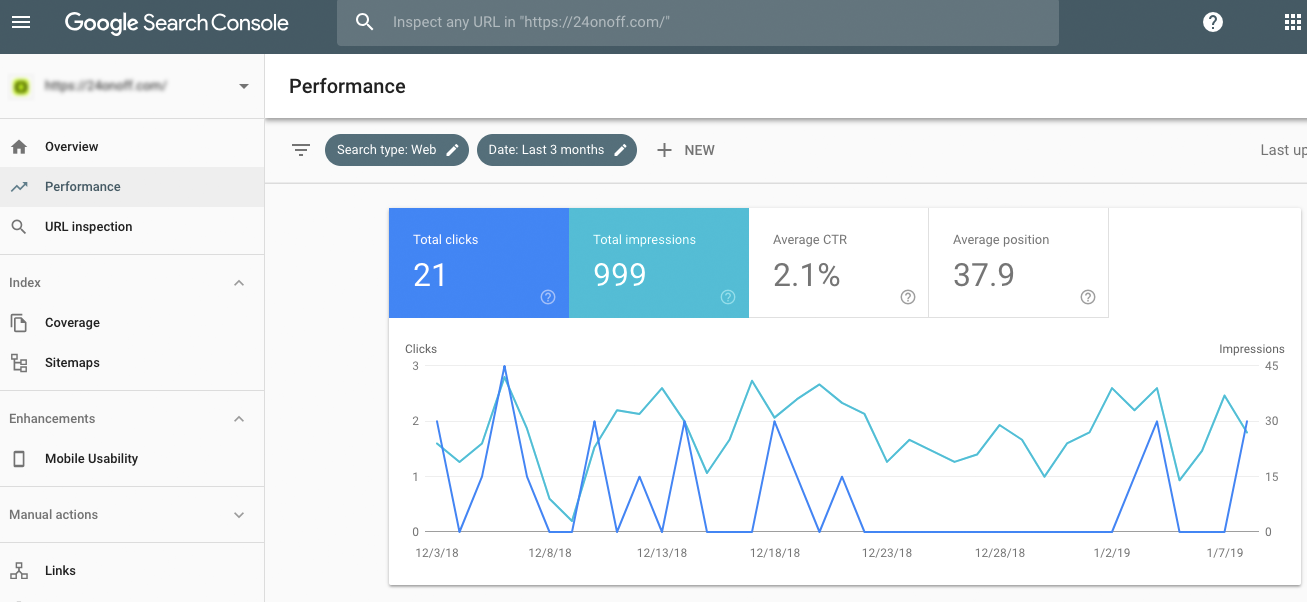The width and height of the screenshot is (1307, 602).
Task: Click the Links network icon
Action: tap(19, 571)
